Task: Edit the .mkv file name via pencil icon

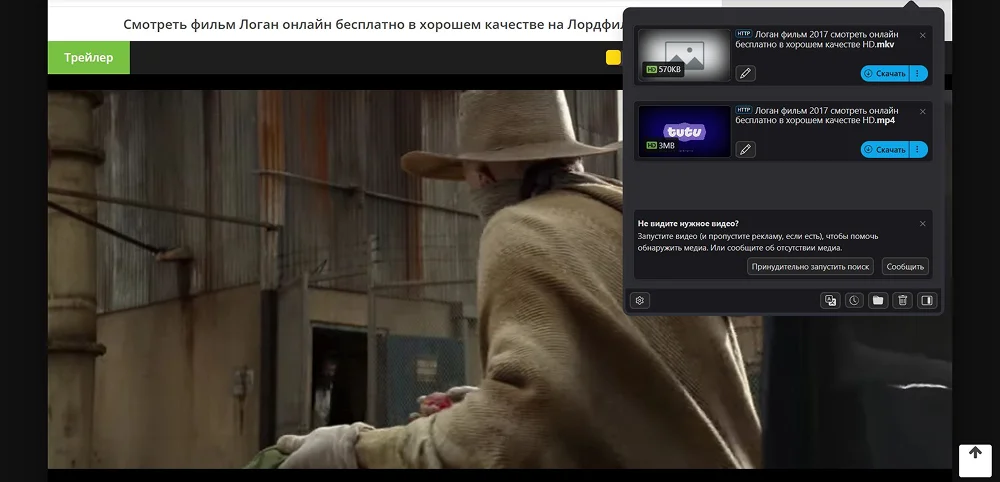Action: (x=746, y=73)
